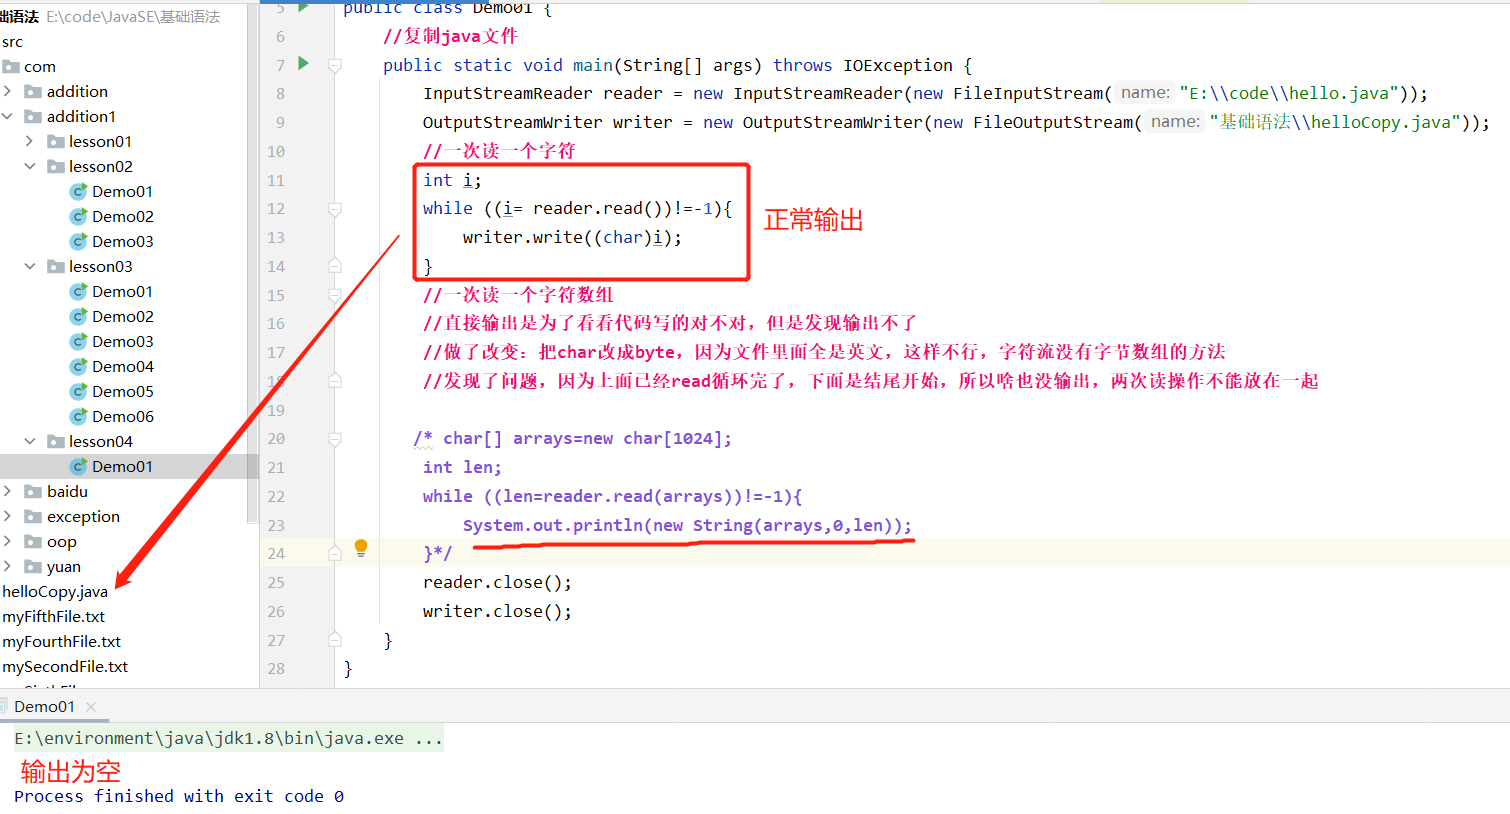This screenshot has width=1510, height=814.
Task: Click the baidu folder icon
Action: click(x=33, y=491)
